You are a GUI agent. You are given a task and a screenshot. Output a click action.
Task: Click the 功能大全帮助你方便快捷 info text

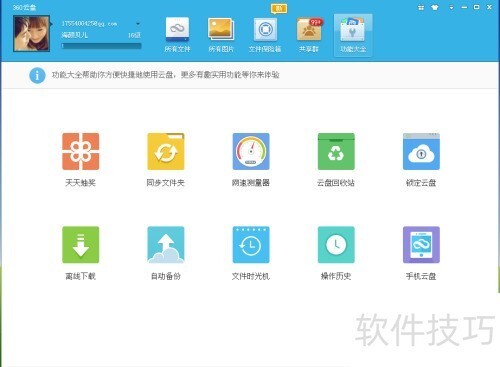click(x=165, y=75)
